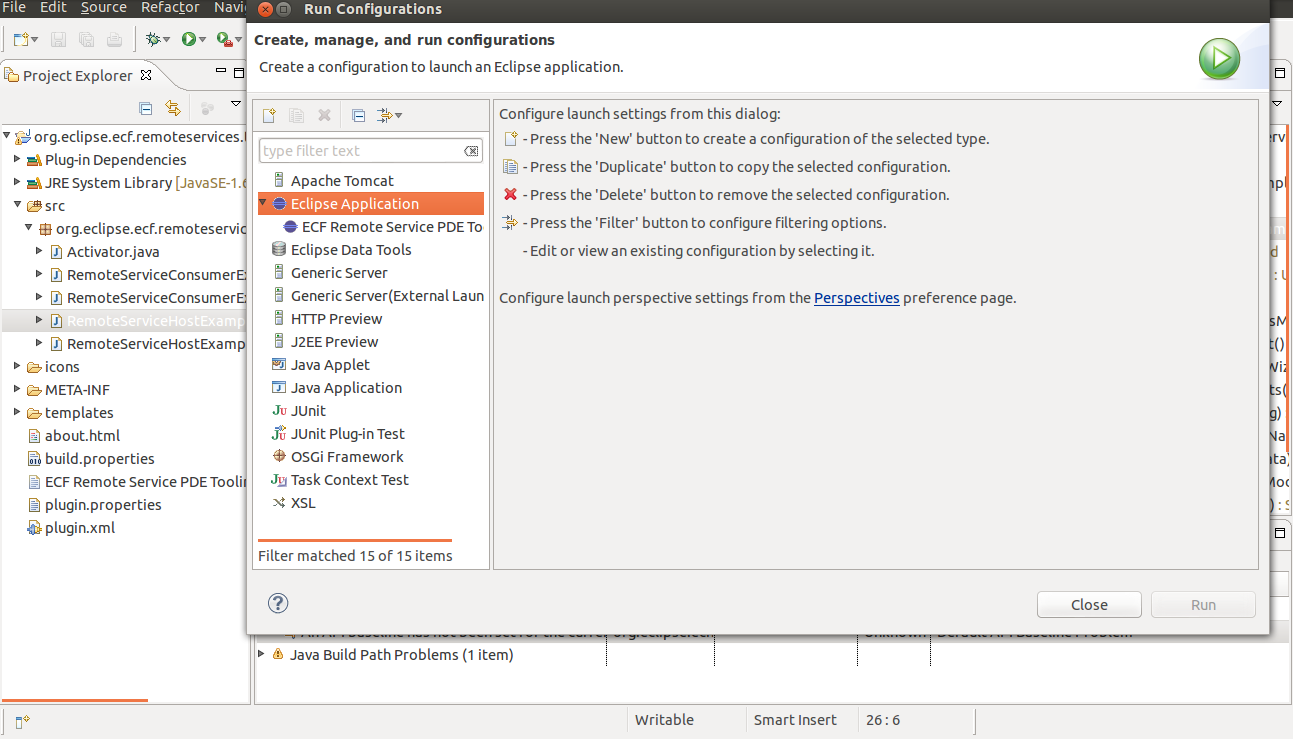Open the Edit menu

pos(53,7)
